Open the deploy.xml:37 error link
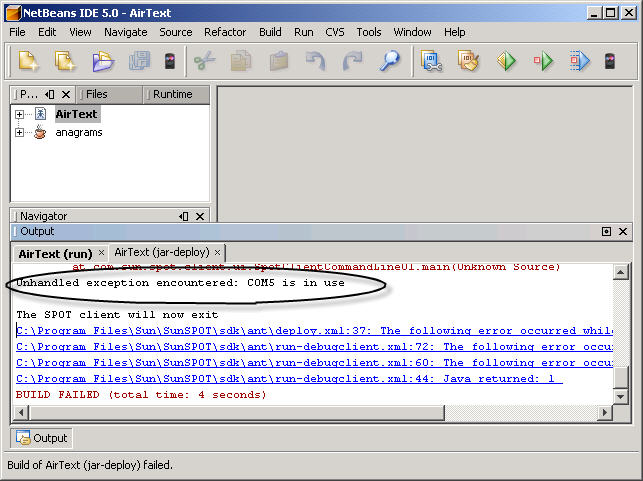This screenshot has width=643, height=481. click(x=314, y=331)
